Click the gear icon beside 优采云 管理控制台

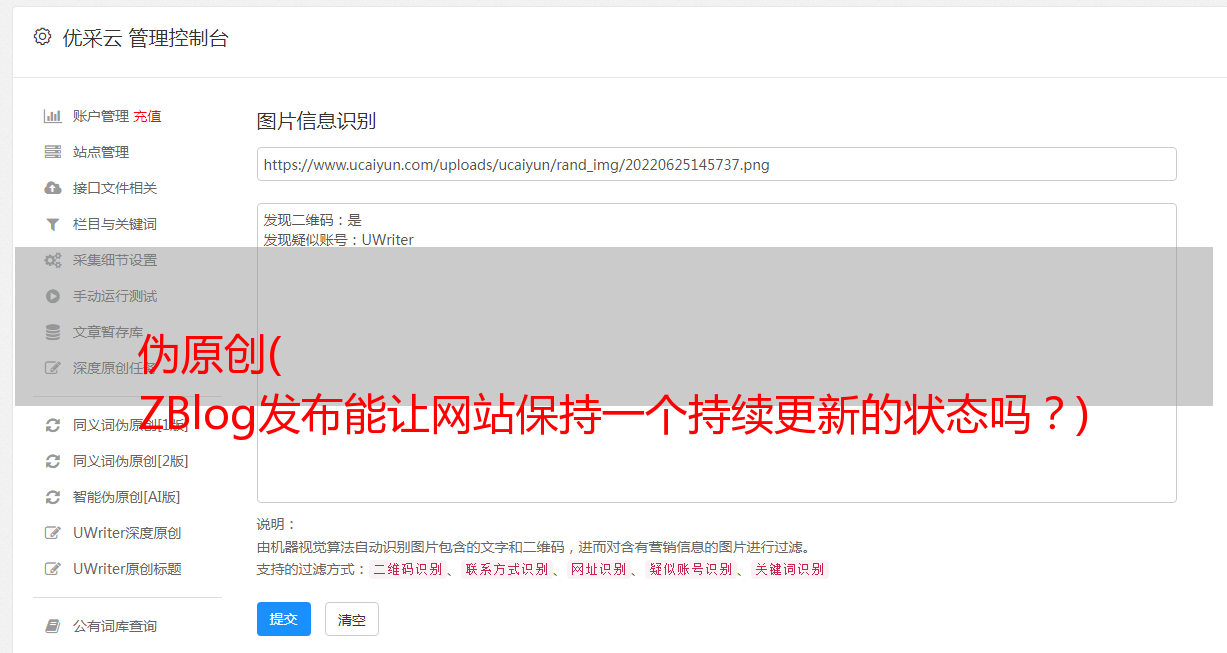[x=42, y=37]
